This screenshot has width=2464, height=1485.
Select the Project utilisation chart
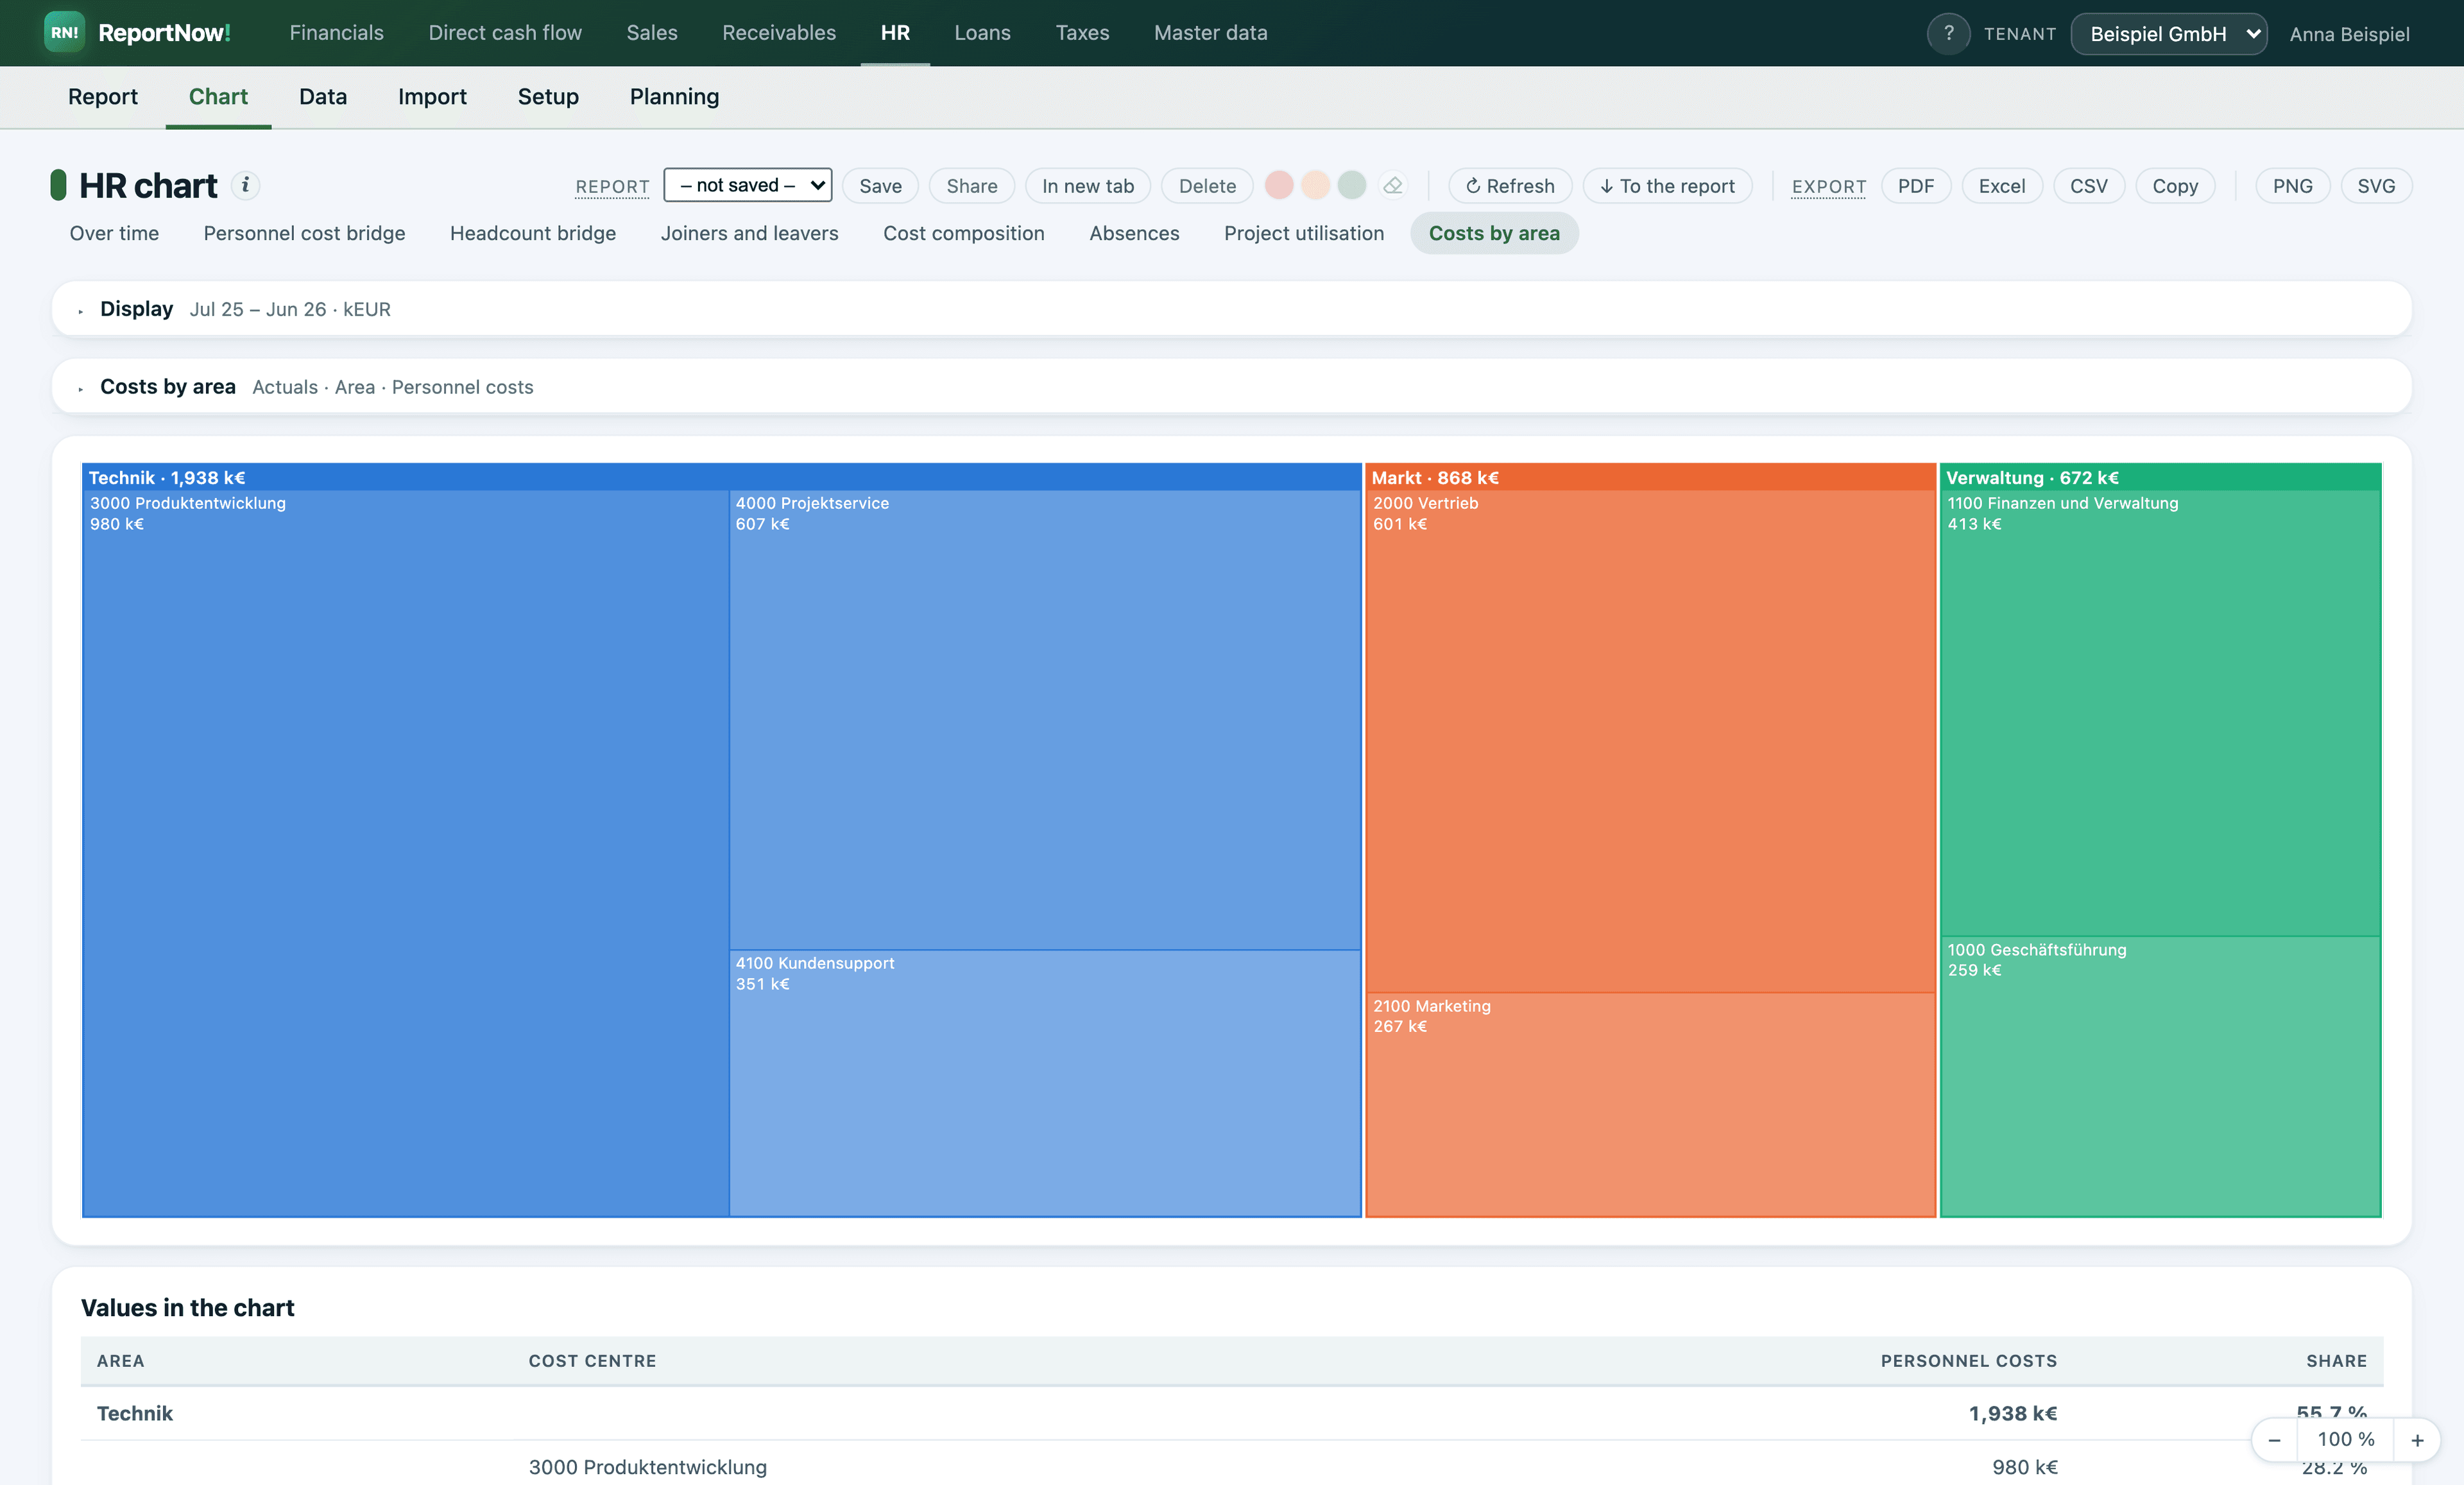pyautogui.click(x=1304, y=233)
